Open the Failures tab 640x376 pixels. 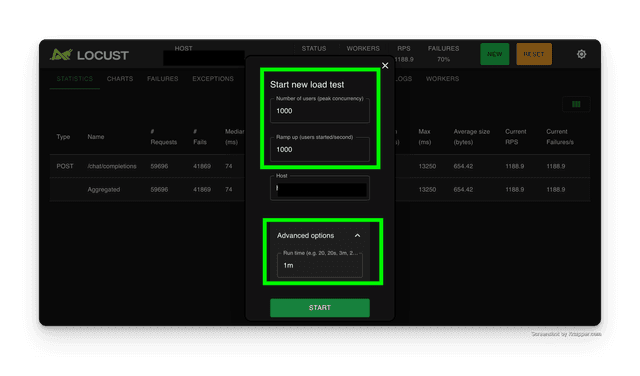pos(162,79)
